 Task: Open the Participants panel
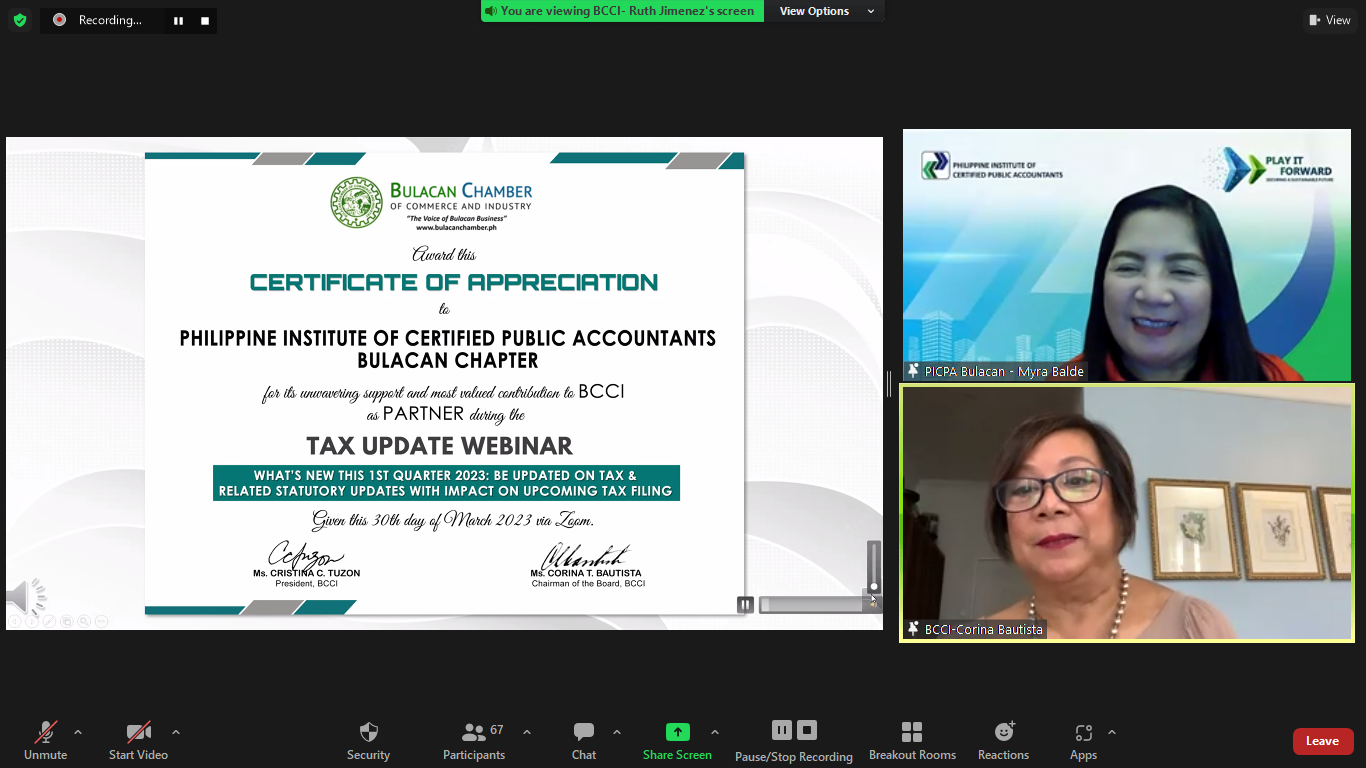click(x=474, y=741)
